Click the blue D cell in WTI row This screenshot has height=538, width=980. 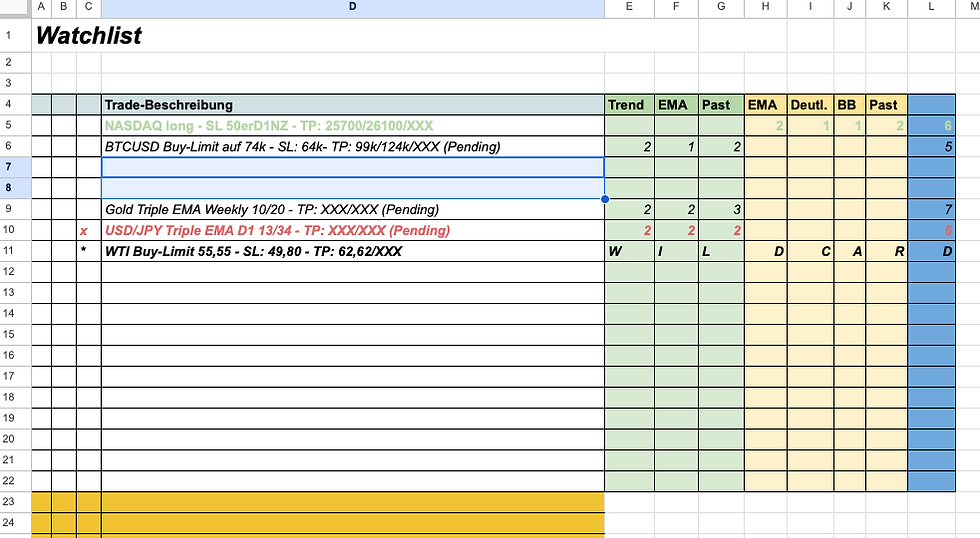pyautogui.click(x=931, y=251)
